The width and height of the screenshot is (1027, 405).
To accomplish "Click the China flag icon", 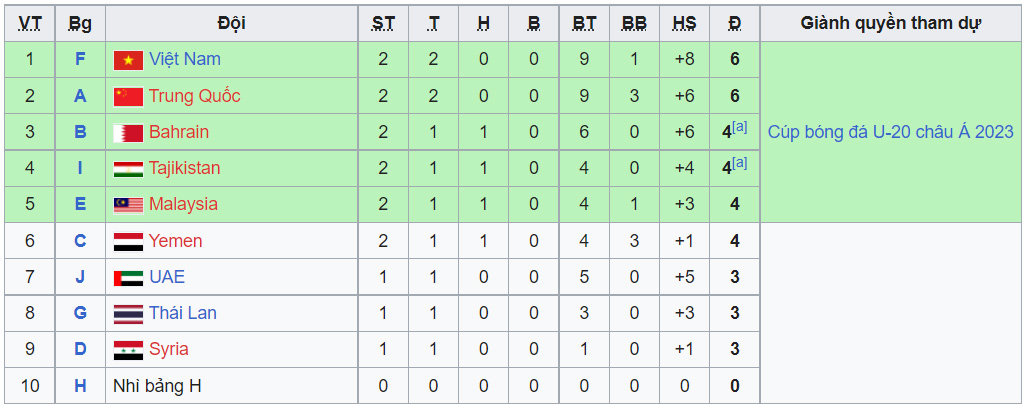I will pyautogui.click(x=128, y=96).
